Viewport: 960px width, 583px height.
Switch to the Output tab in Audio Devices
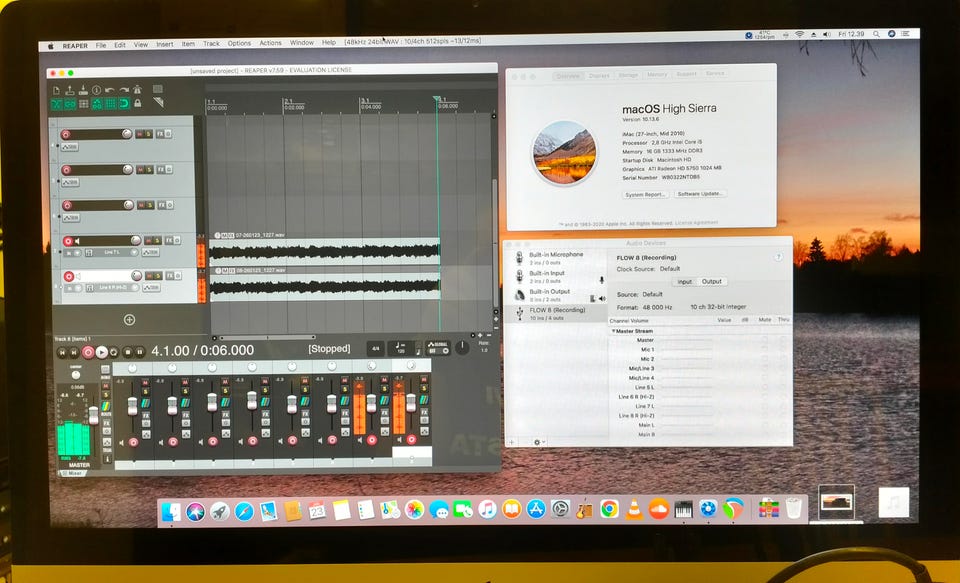tap(711, 282)
